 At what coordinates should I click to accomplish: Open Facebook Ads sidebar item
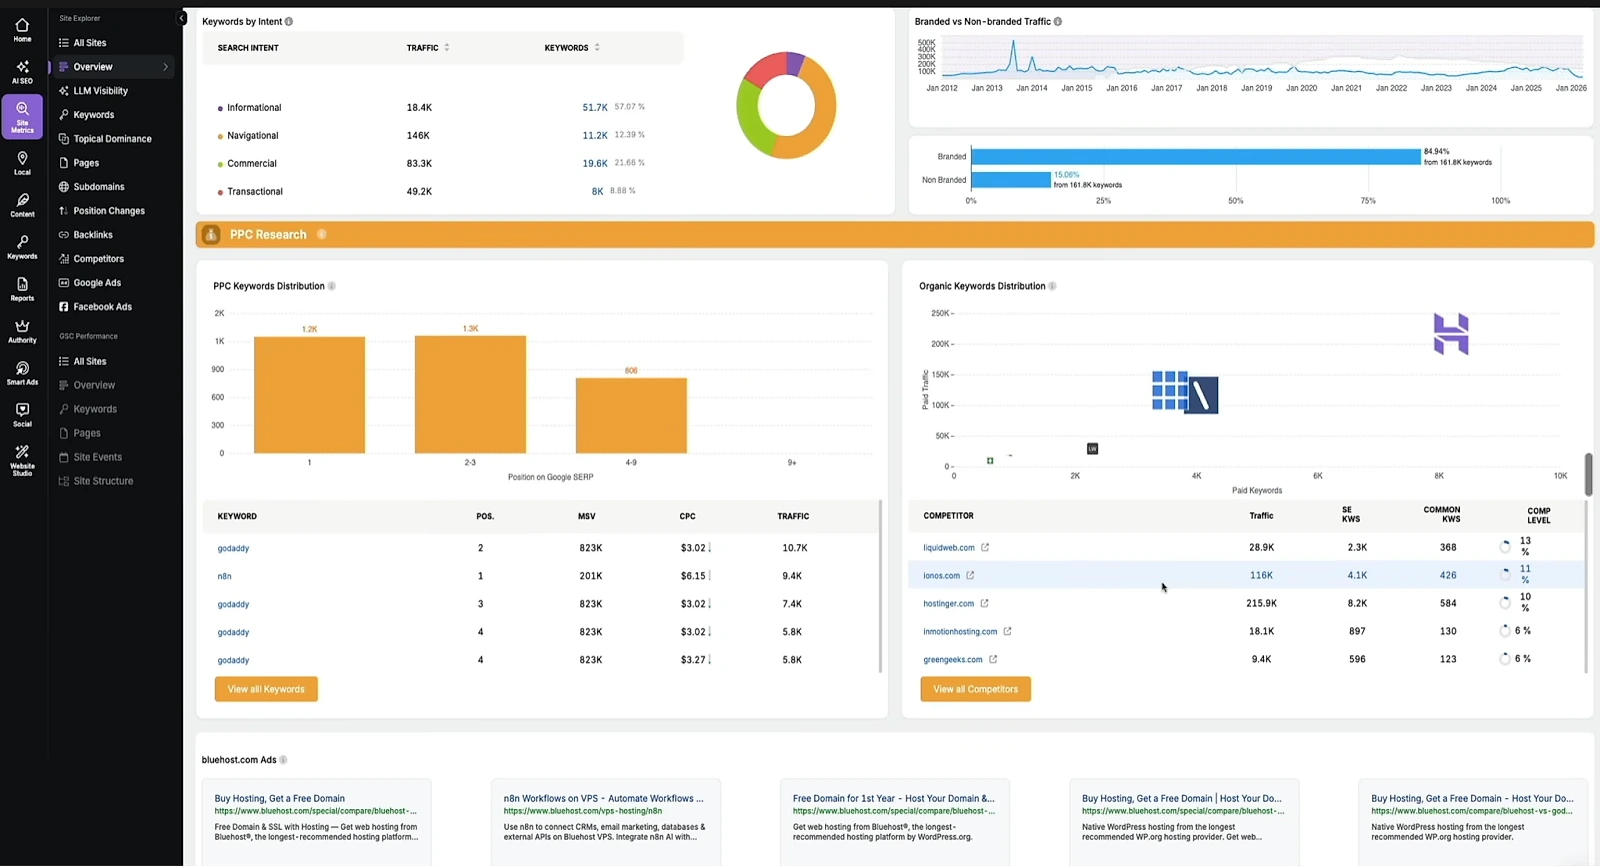pyautogui.click(x=102, y=307)
